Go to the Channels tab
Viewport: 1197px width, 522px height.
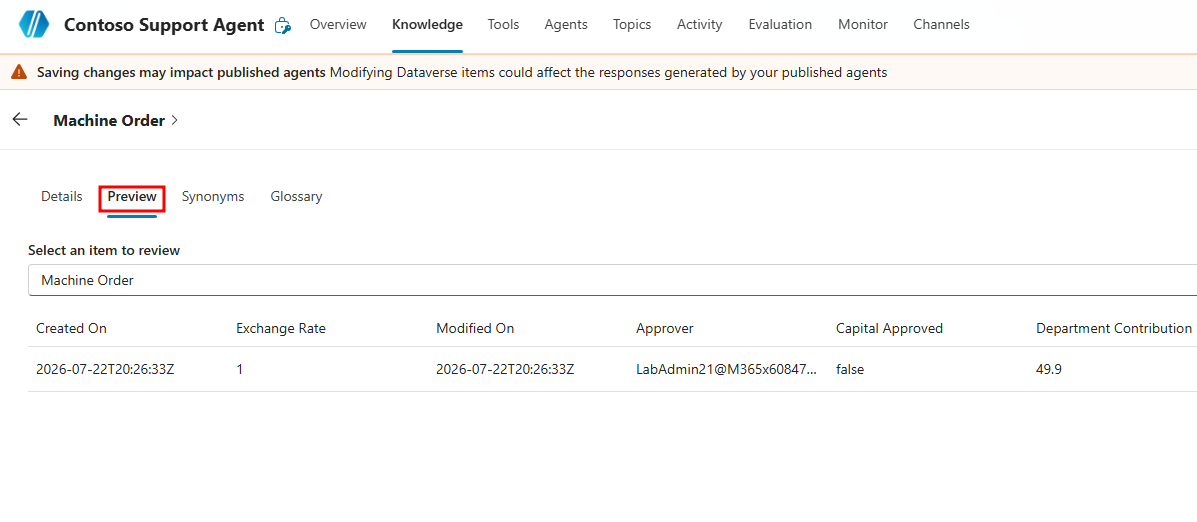[x=941, y=24]
